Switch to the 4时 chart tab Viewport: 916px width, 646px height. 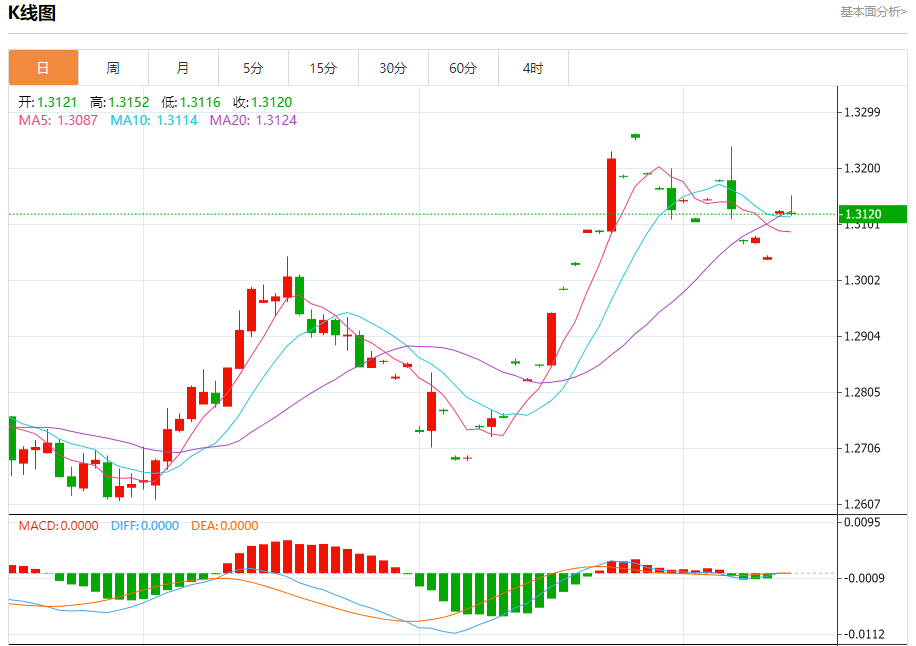533,68
